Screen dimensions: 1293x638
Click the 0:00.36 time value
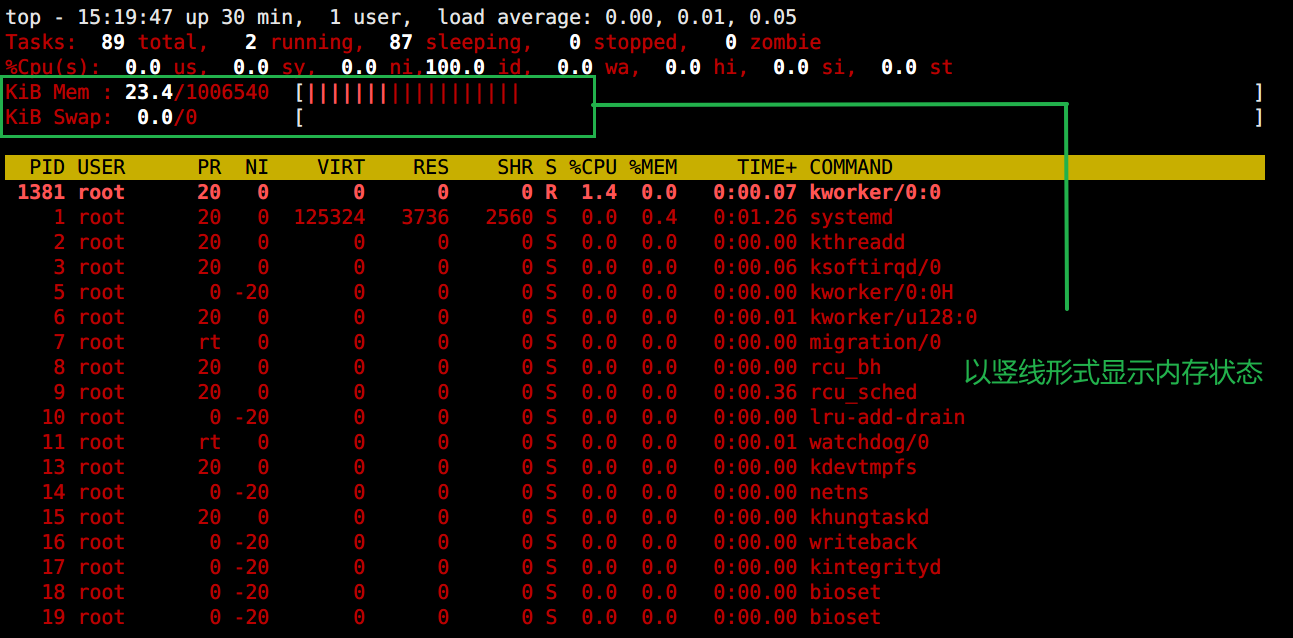pyautogui.click(x=755, y=392)
